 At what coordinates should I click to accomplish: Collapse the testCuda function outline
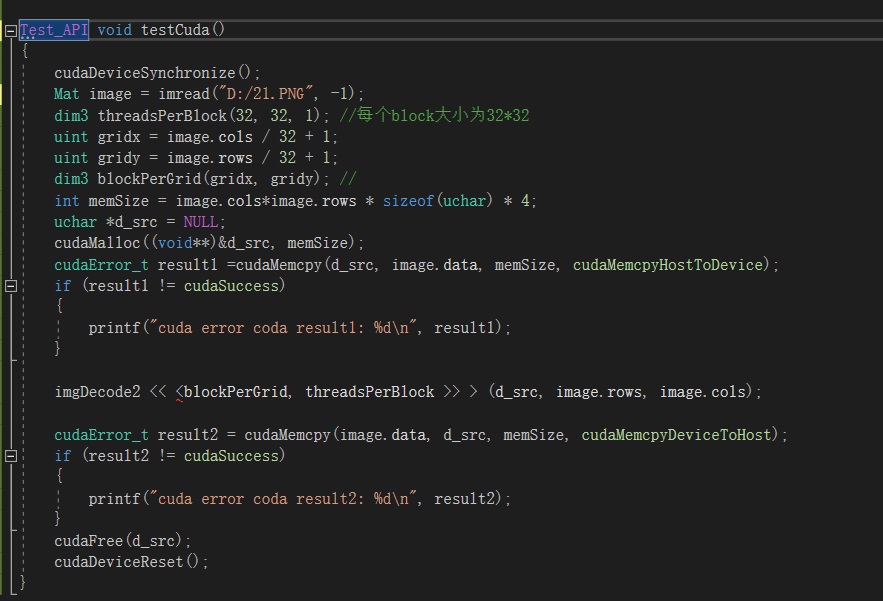(x=11, y=31)
